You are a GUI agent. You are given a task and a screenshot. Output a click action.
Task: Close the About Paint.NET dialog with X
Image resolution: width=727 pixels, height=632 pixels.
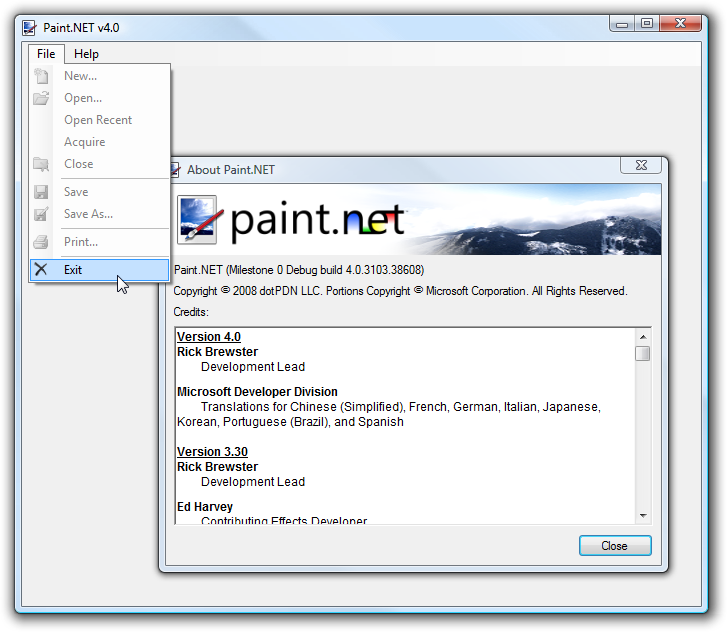tap(641, 165)
